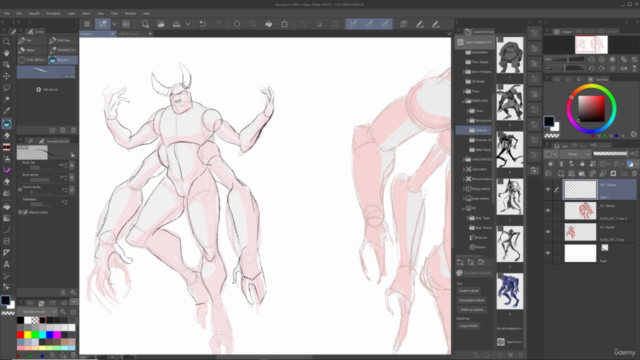Open the Layer menu
This screenshot has height=360, width=640.
pos(71,13)
